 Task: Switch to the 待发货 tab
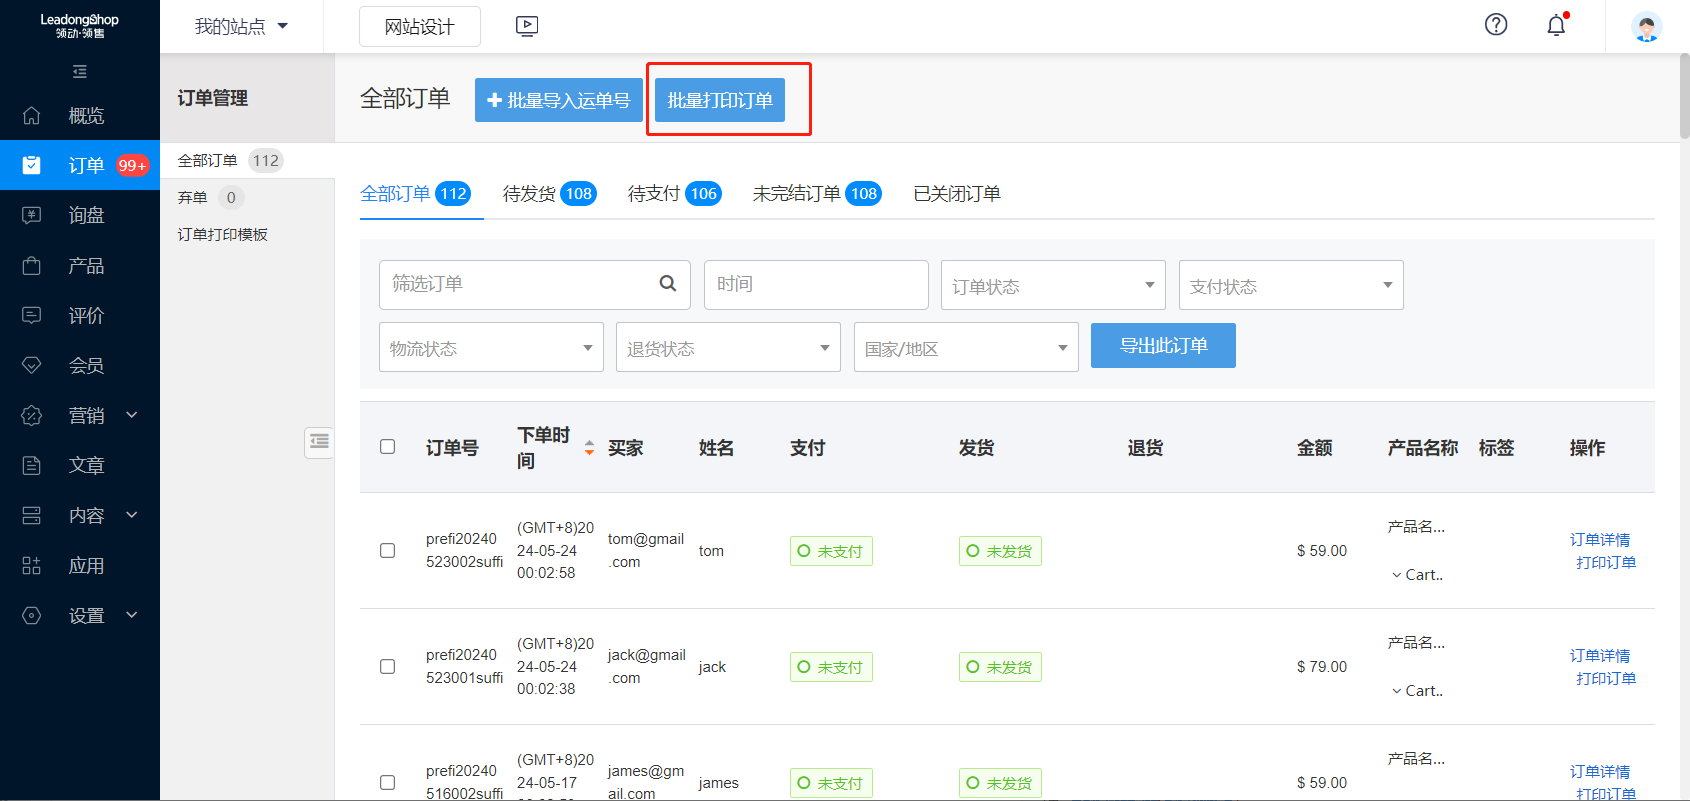coord(548,194)
